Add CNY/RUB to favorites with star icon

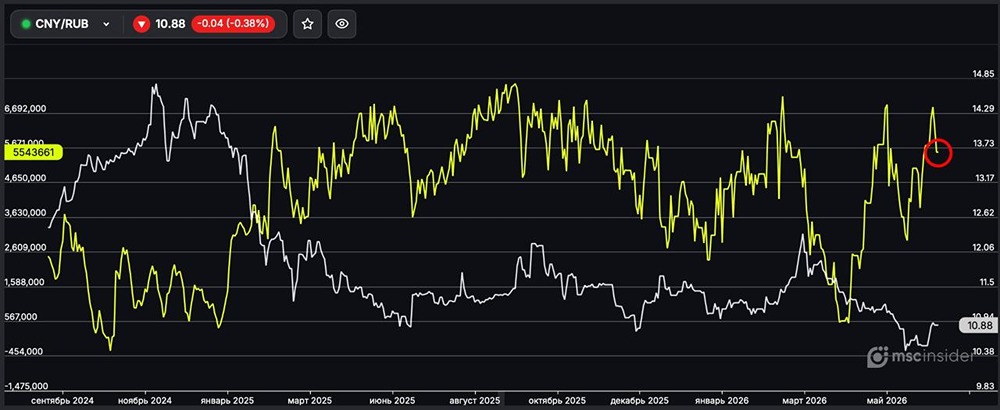tap(307, 24)
